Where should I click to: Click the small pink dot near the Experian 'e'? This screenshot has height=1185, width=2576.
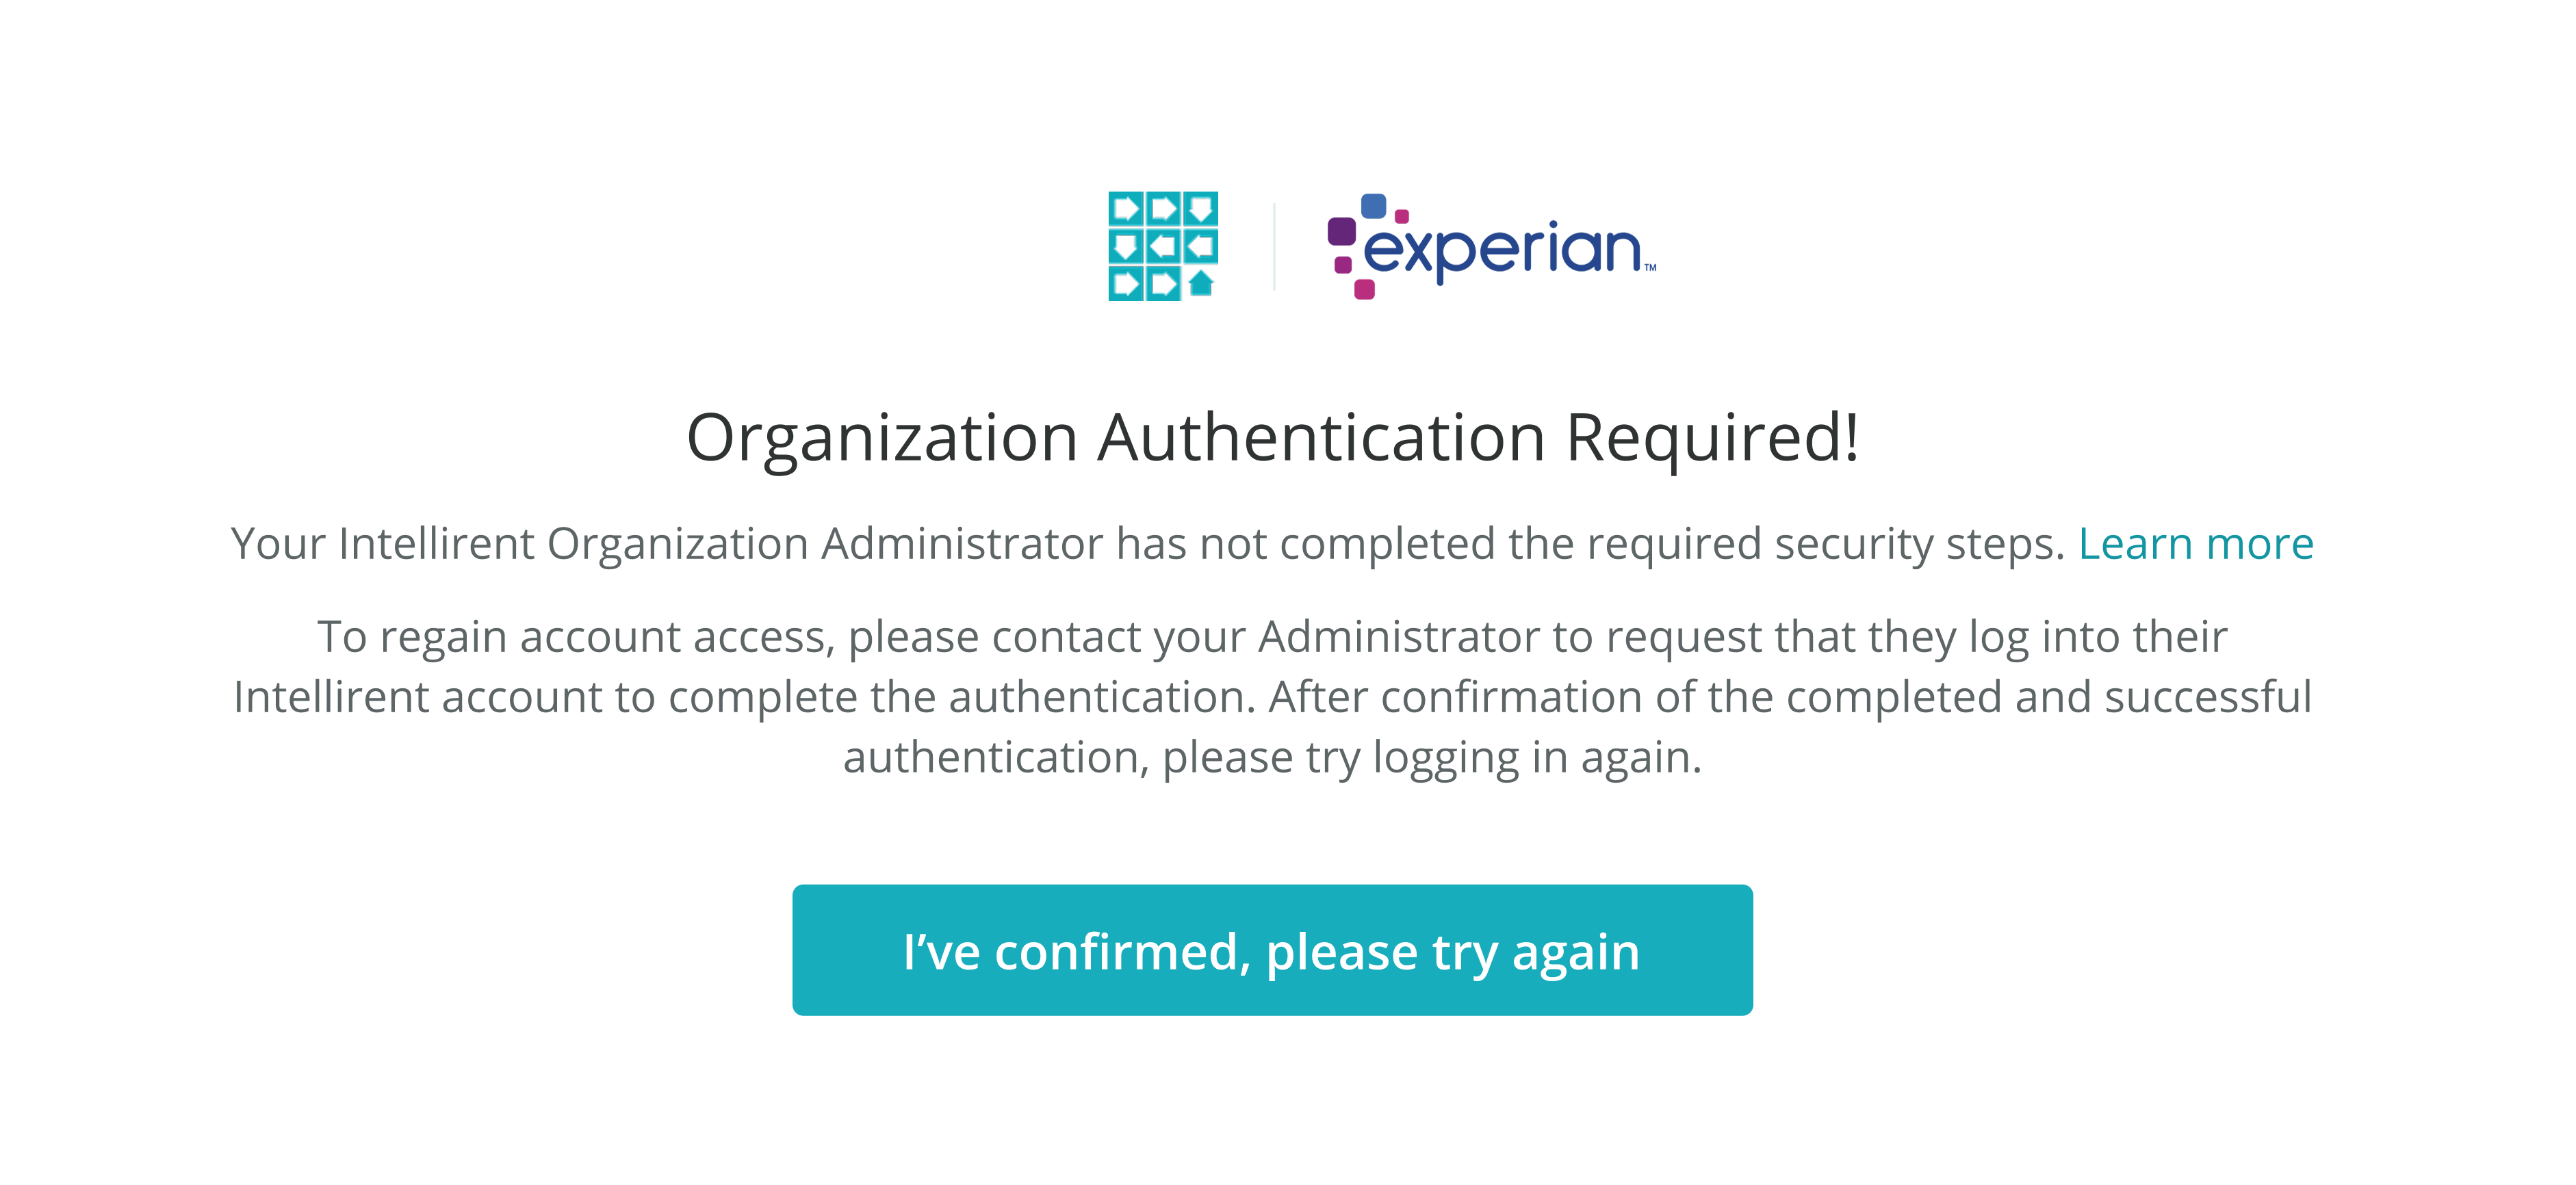1402,217
